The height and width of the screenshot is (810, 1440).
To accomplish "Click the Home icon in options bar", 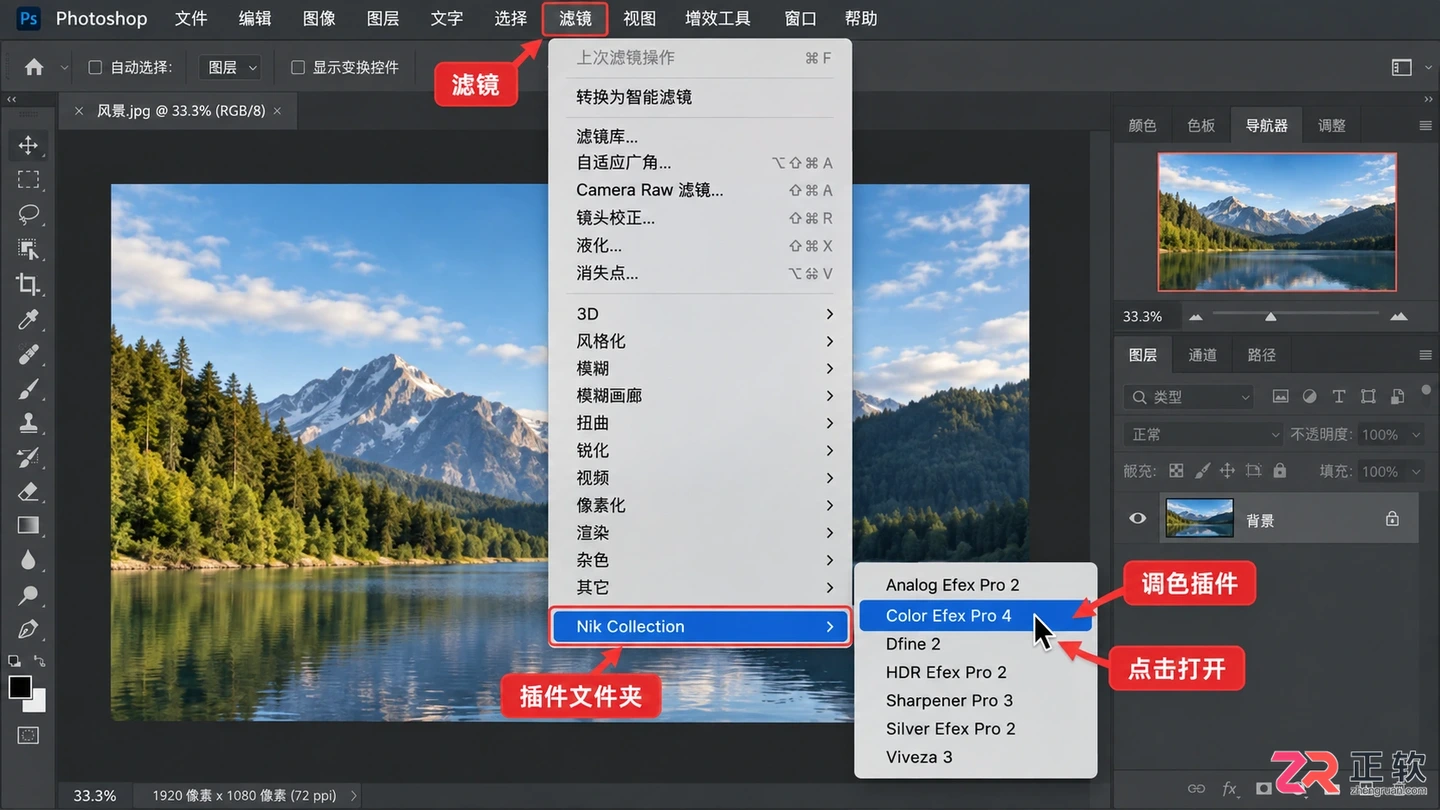I will point(34,67).
